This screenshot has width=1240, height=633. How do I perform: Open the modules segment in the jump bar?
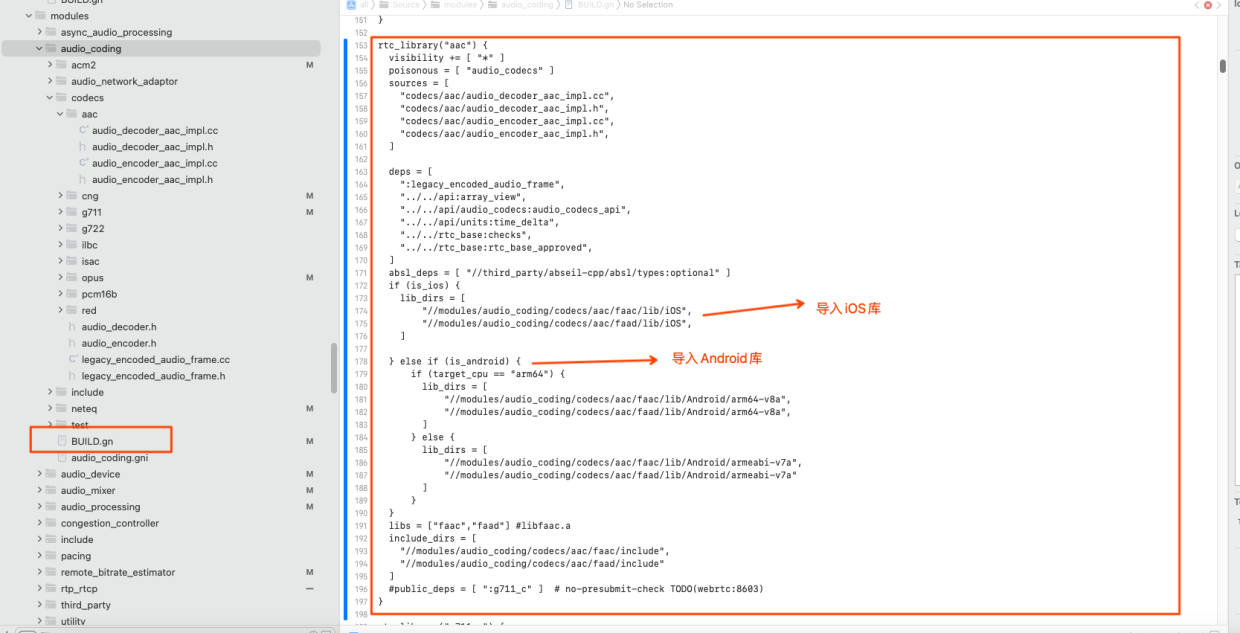[463, 6]
